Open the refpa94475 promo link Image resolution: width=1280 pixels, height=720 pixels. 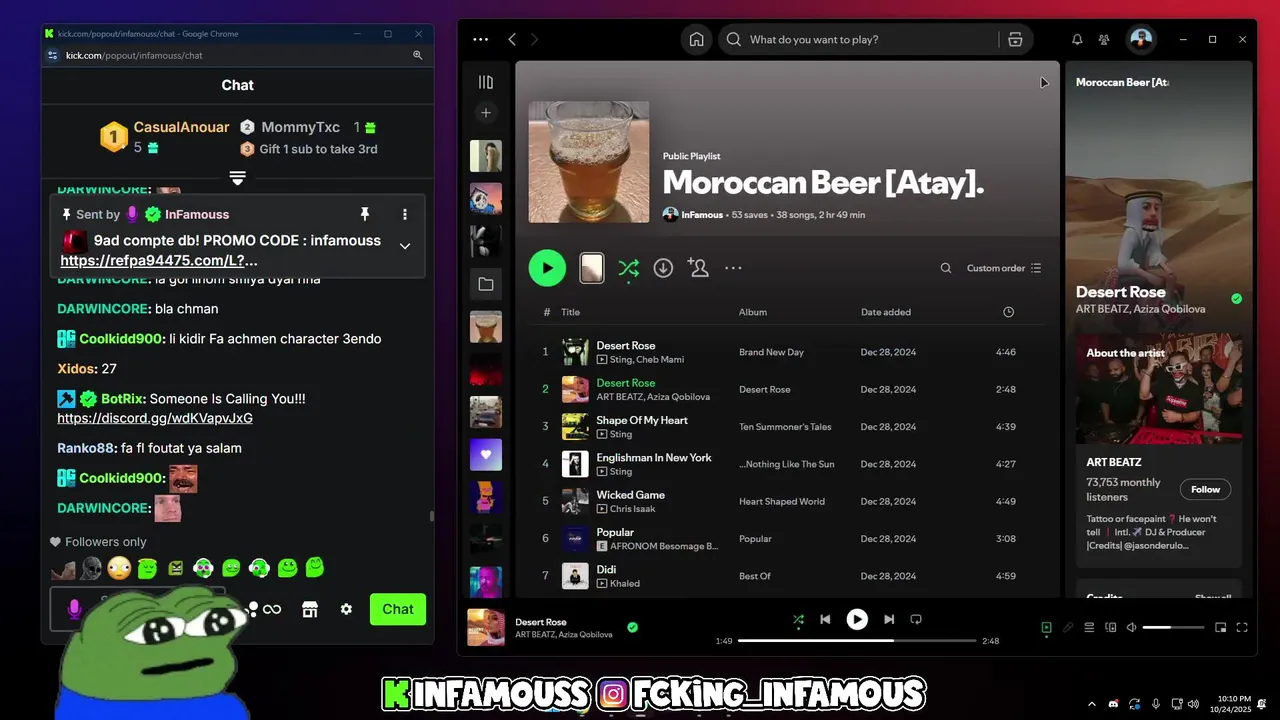coord(159,260)
